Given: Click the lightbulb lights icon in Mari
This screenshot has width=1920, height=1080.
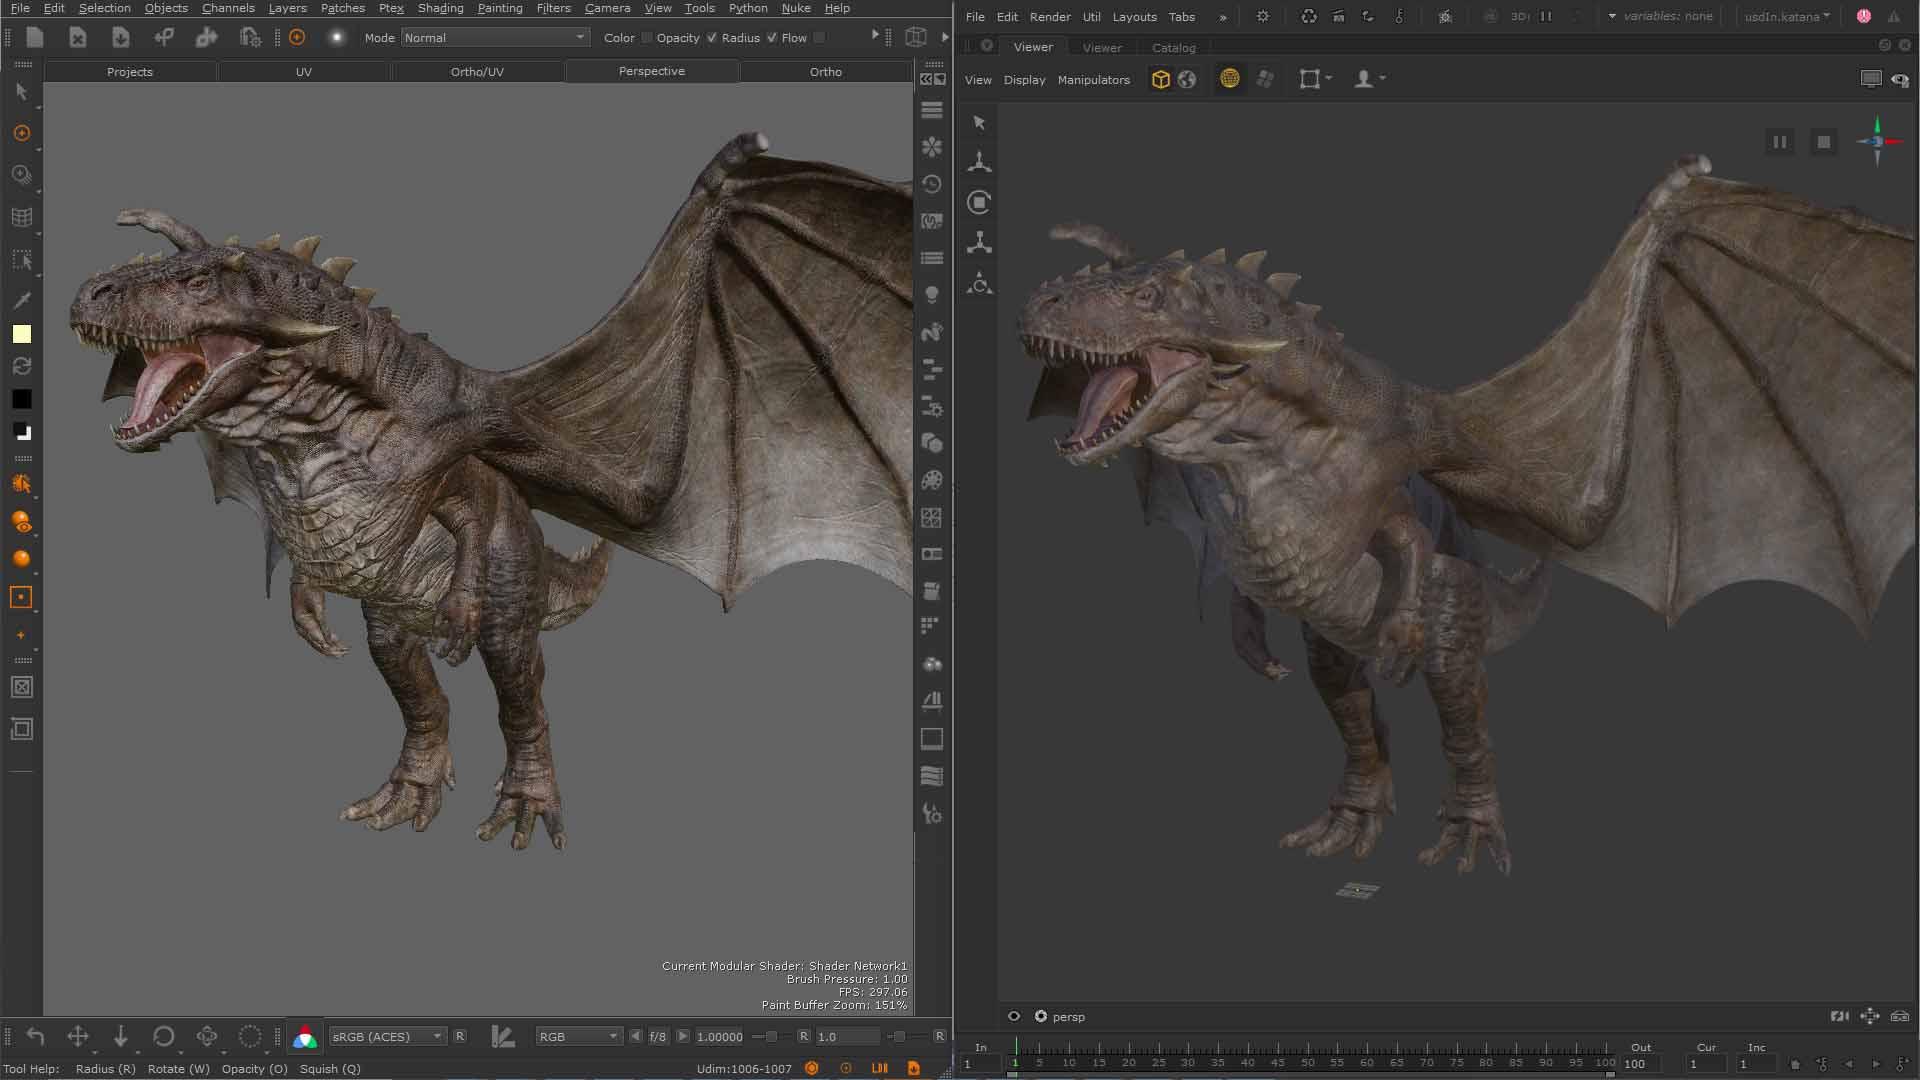Looking at the screenshot, I should [931, 295].
